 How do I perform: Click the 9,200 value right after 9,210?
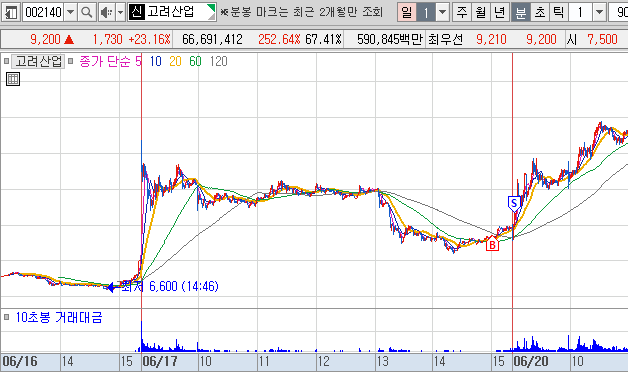(x=541, y=39)
